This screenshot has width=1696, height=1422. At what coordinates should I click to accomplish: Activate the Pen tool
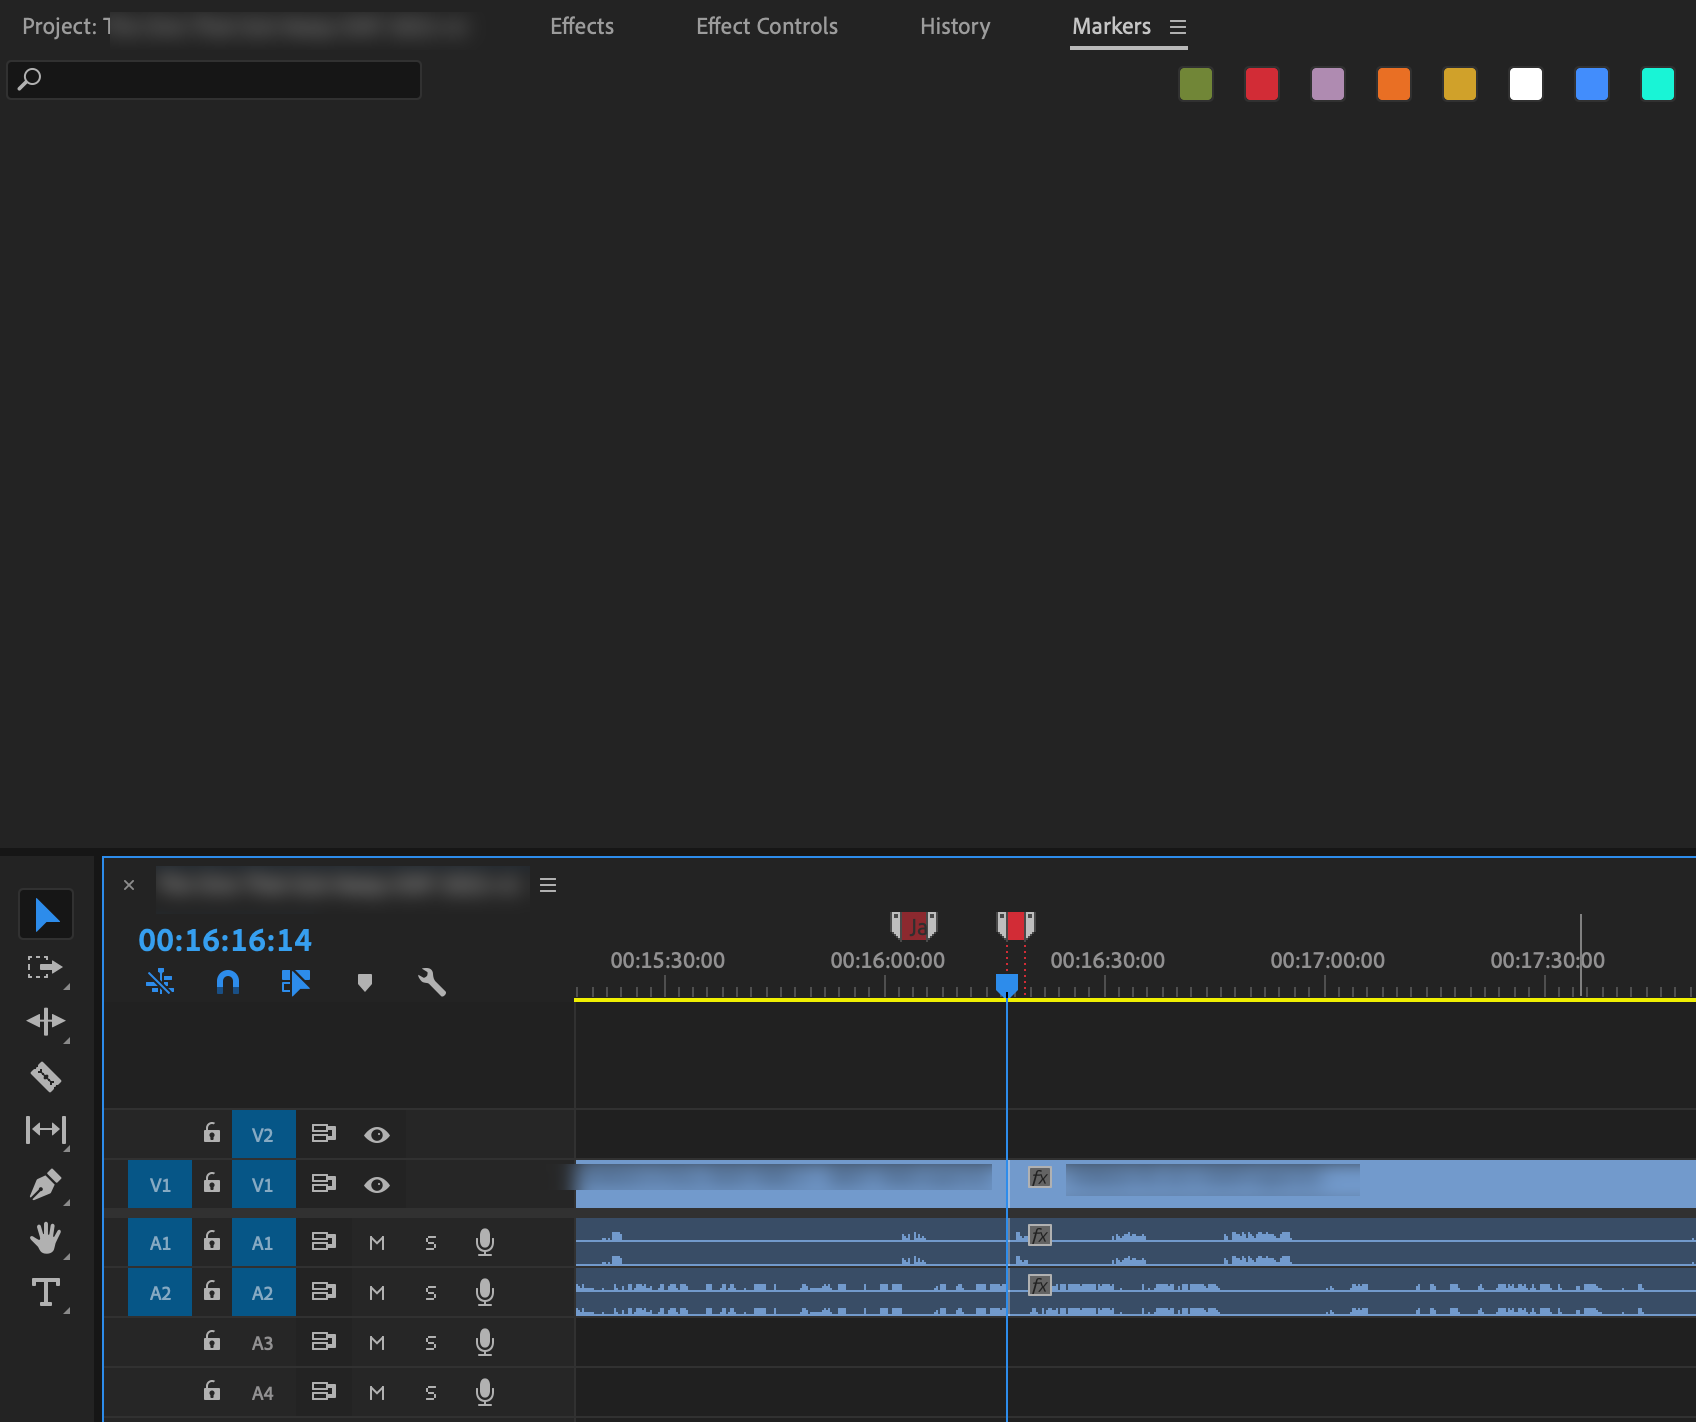(46, 1185)
